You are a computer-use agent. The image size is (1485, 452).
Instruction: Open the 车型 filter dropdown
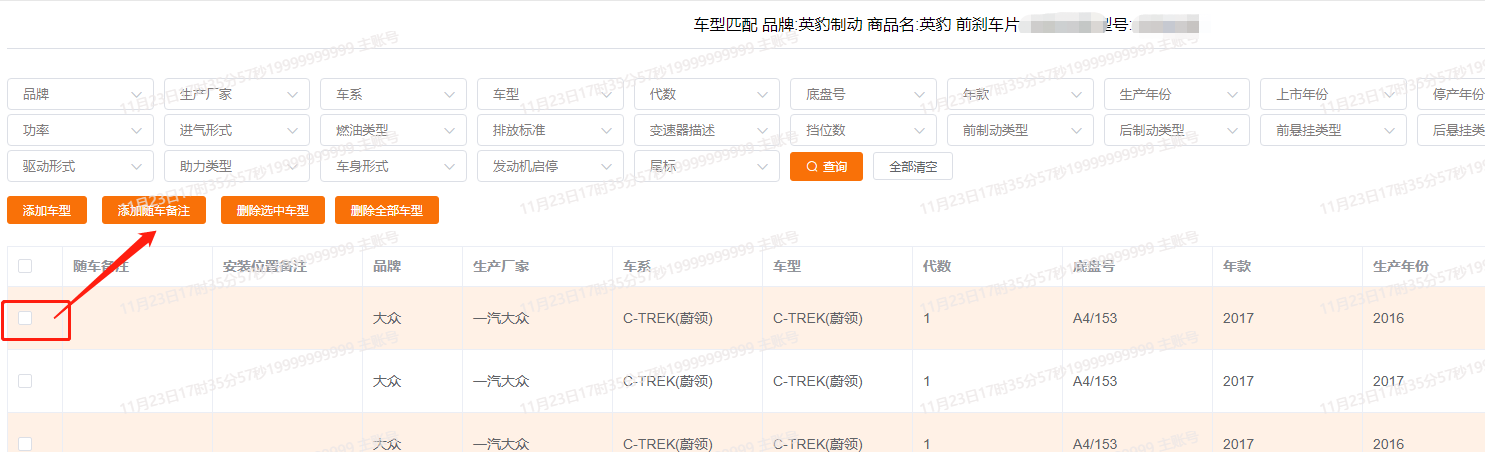550,94
